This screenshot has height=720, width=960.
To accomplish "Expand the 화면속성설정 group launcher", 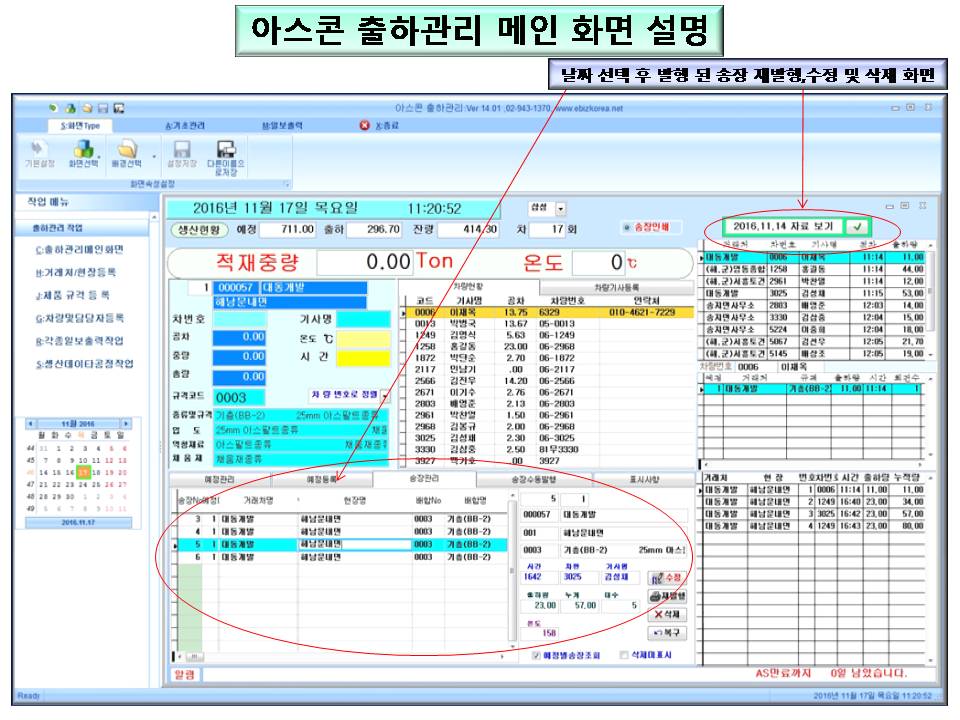I will 286,184.
